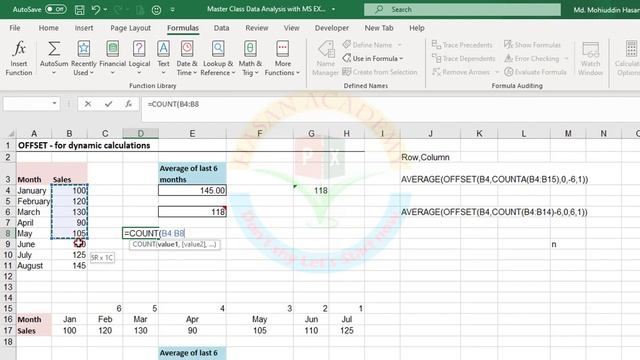Click the Row,Column text cell
640x360 pixels.
tap(425, 157)
